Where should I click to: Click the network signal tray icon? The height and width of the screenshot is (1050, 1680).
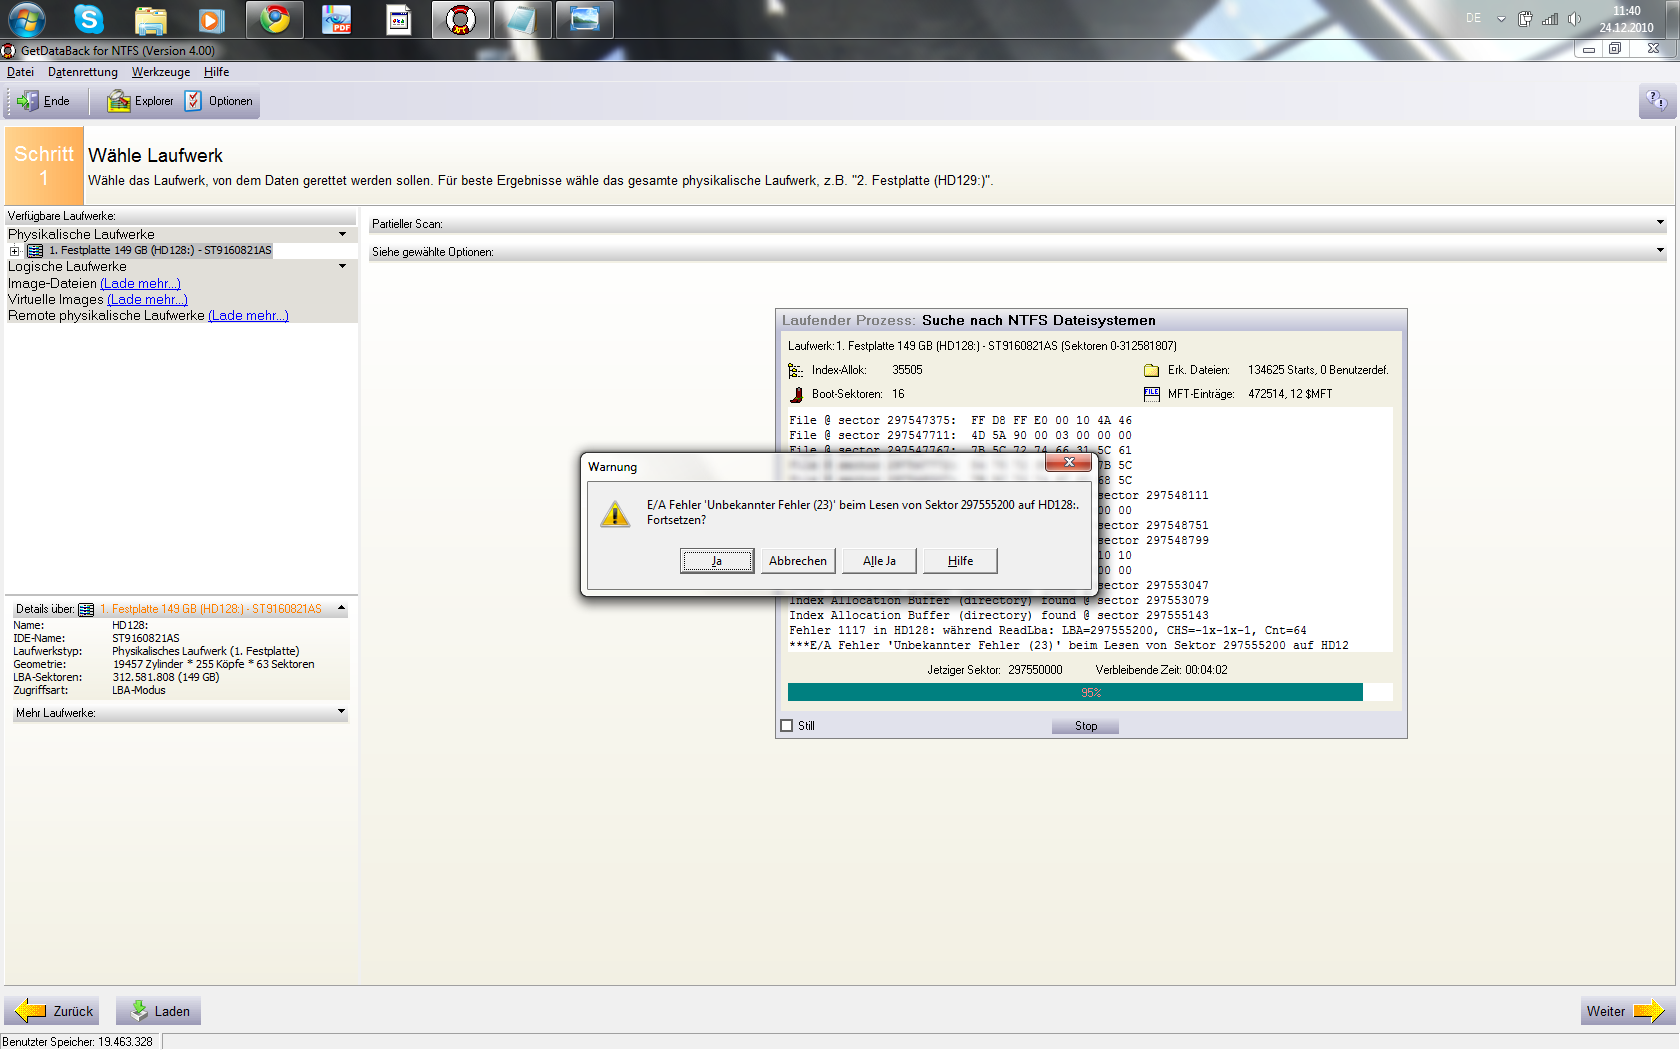1550,19
